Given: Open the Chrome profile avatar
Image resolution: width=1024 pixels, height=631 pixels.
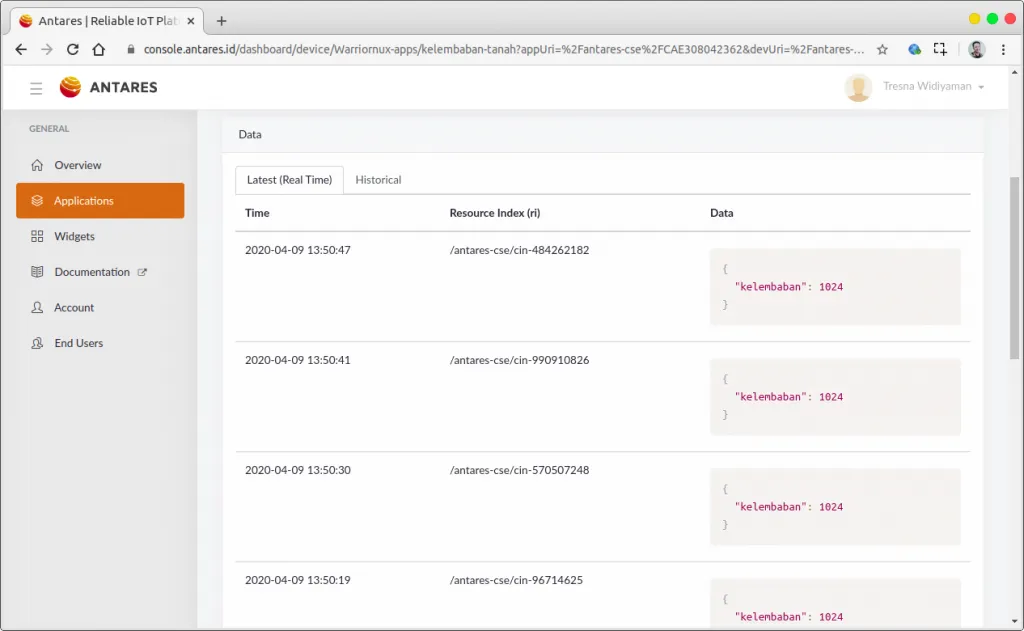Looking at the screenshot, I should pyautogui.click(x=976, y=49).
